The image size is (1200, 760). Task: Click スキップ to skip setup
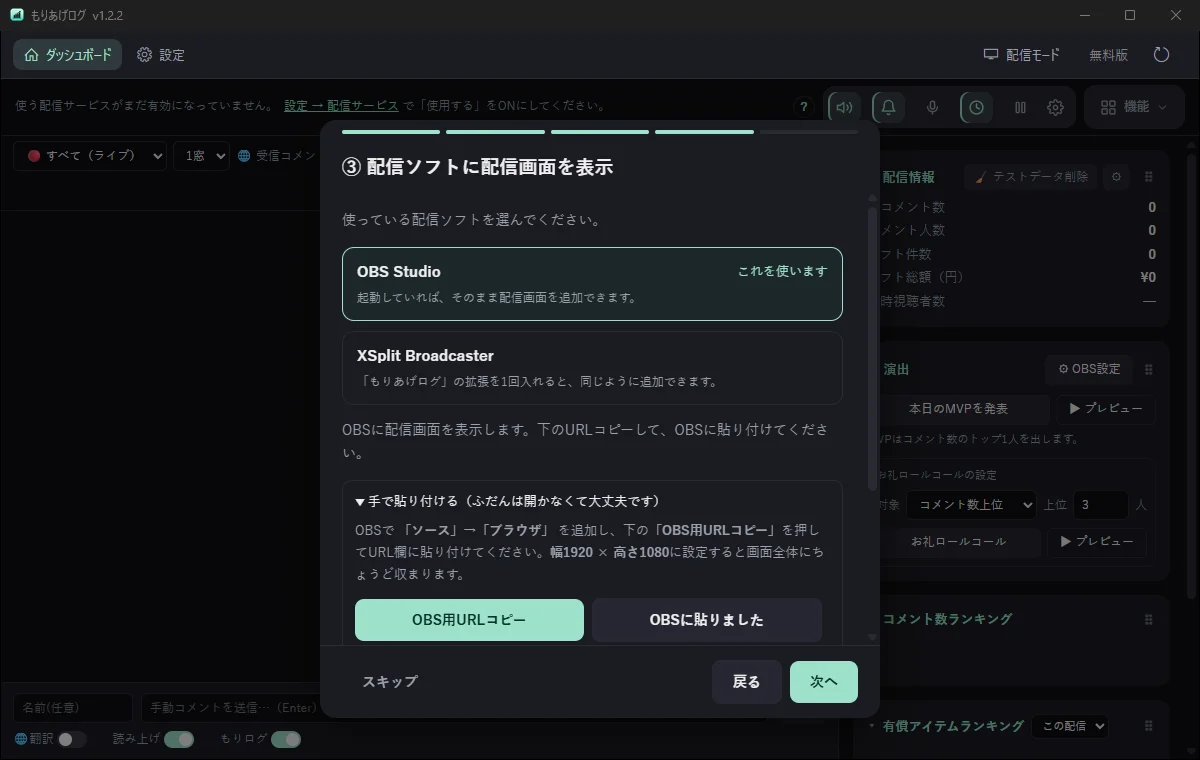(x=390, y=682)
